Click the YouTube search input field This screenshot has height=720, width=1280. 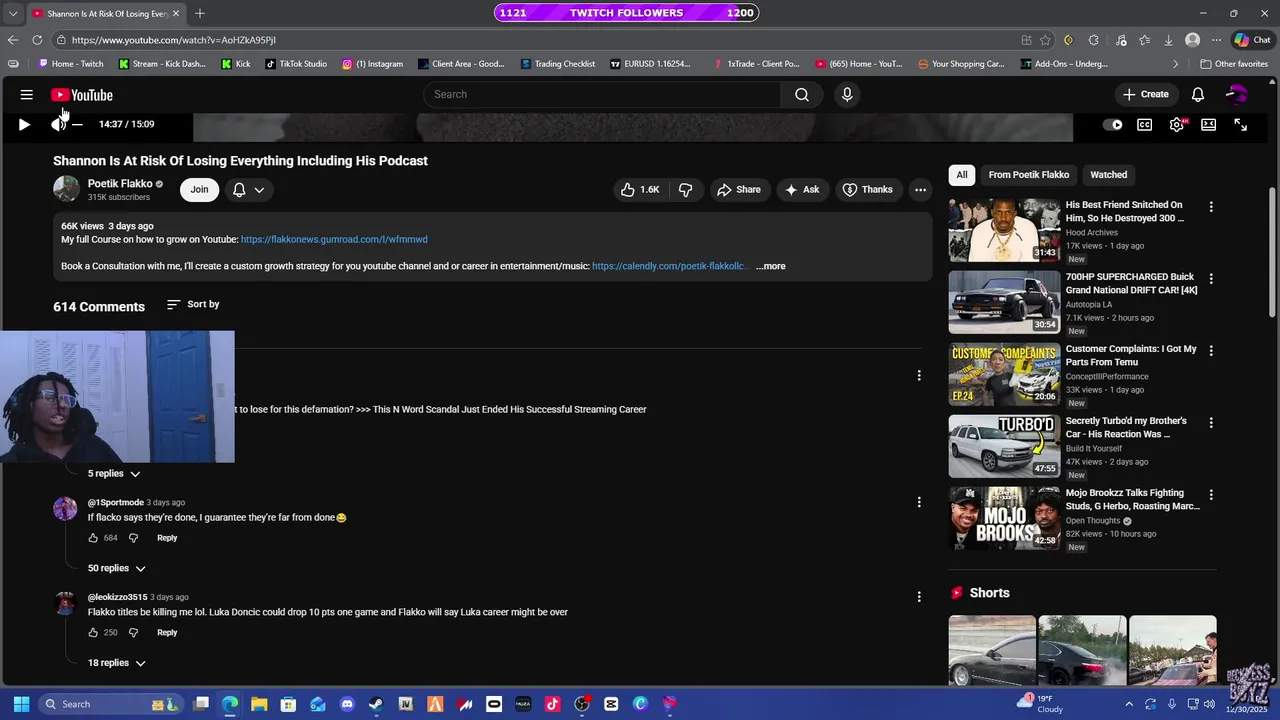[602, 94]
